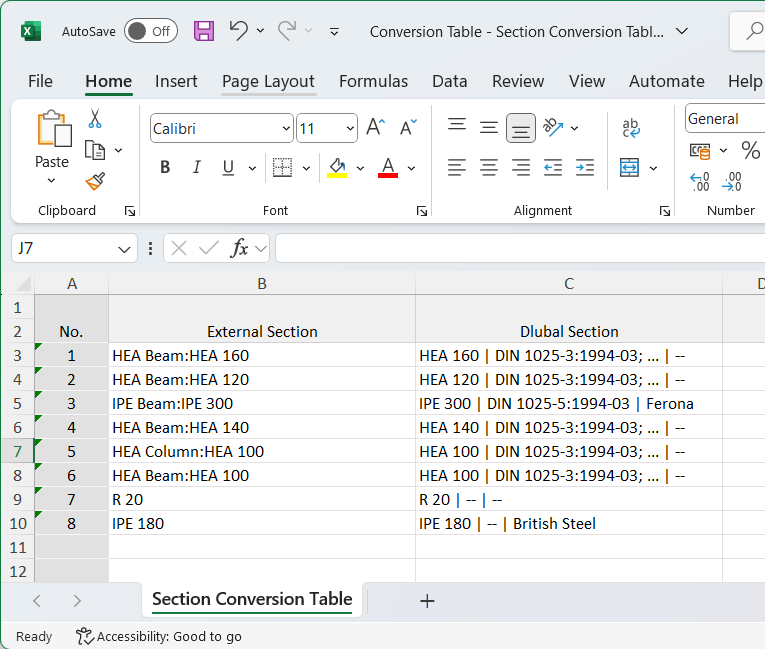The image size is (765, 649).
Task: Open the Undo history dropdown
Action: pos(261,31)
